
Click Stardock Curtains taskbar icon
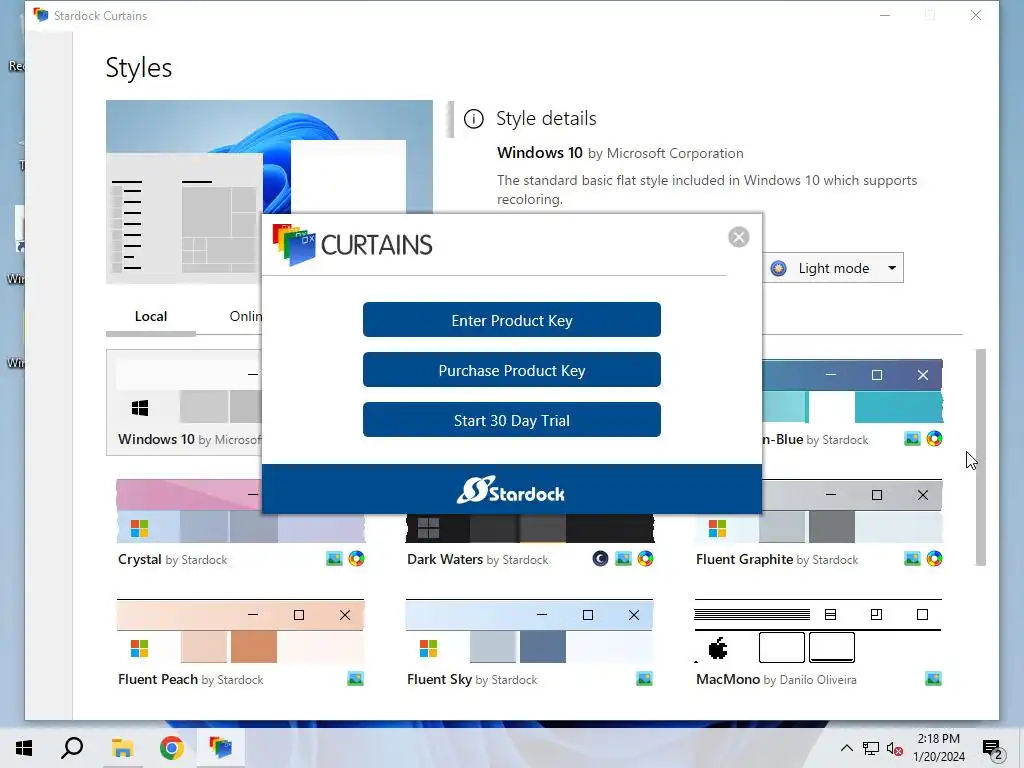220,748
